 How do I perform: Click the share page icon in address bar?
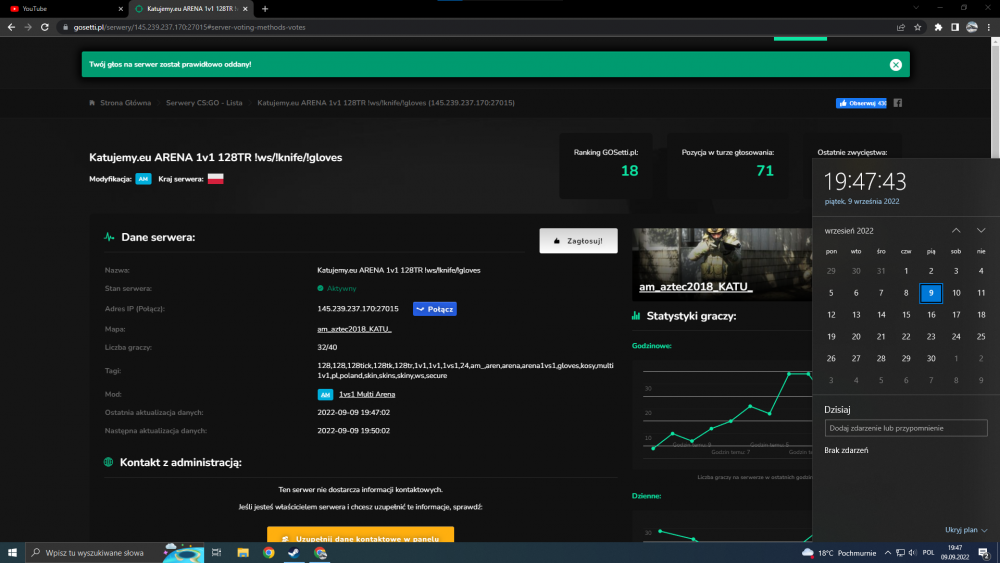click(x=901, y=27)
